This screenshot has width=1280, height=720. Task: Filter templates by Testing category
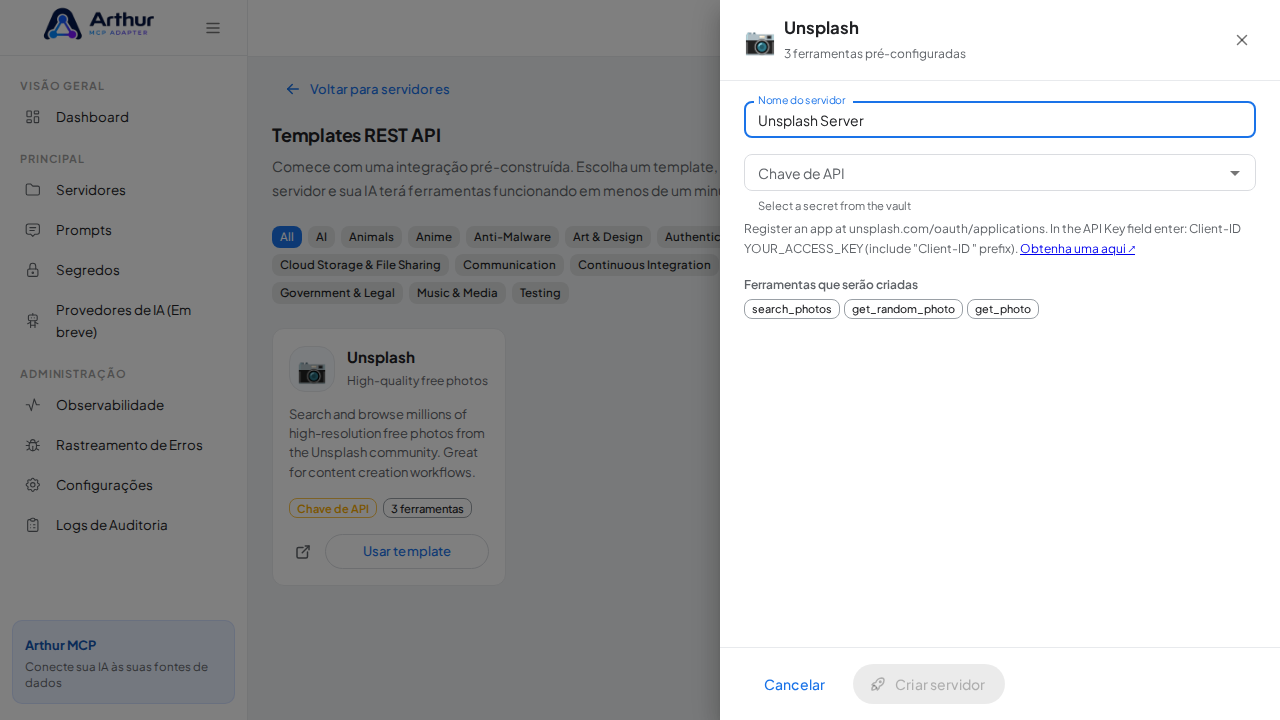tap(540, 293)
